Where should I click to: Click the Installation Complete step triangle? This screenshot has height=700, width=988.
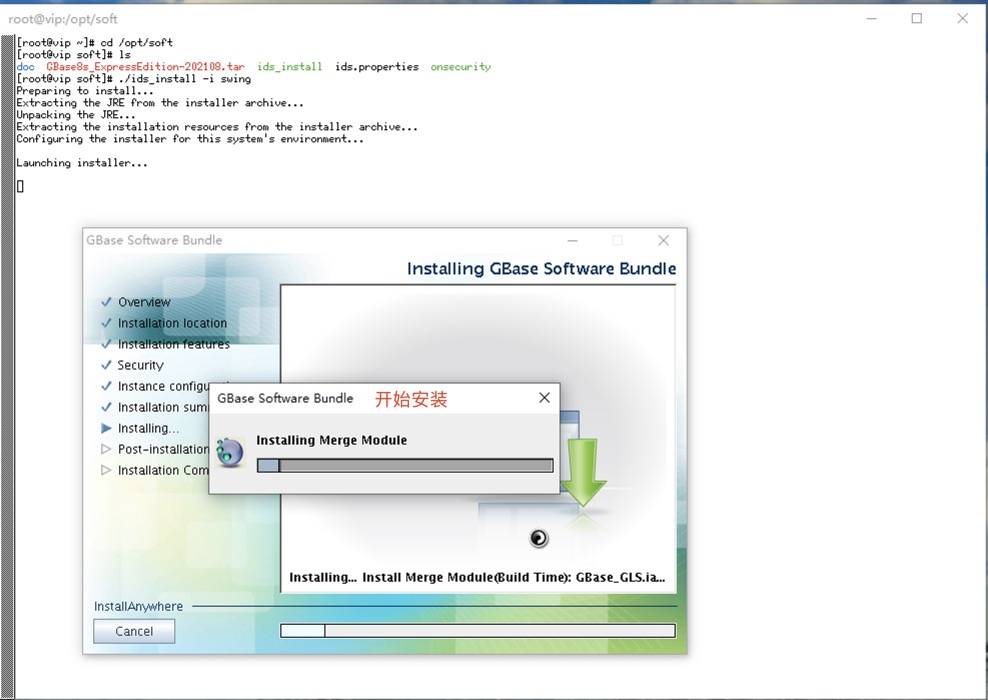tap(106, 470)
